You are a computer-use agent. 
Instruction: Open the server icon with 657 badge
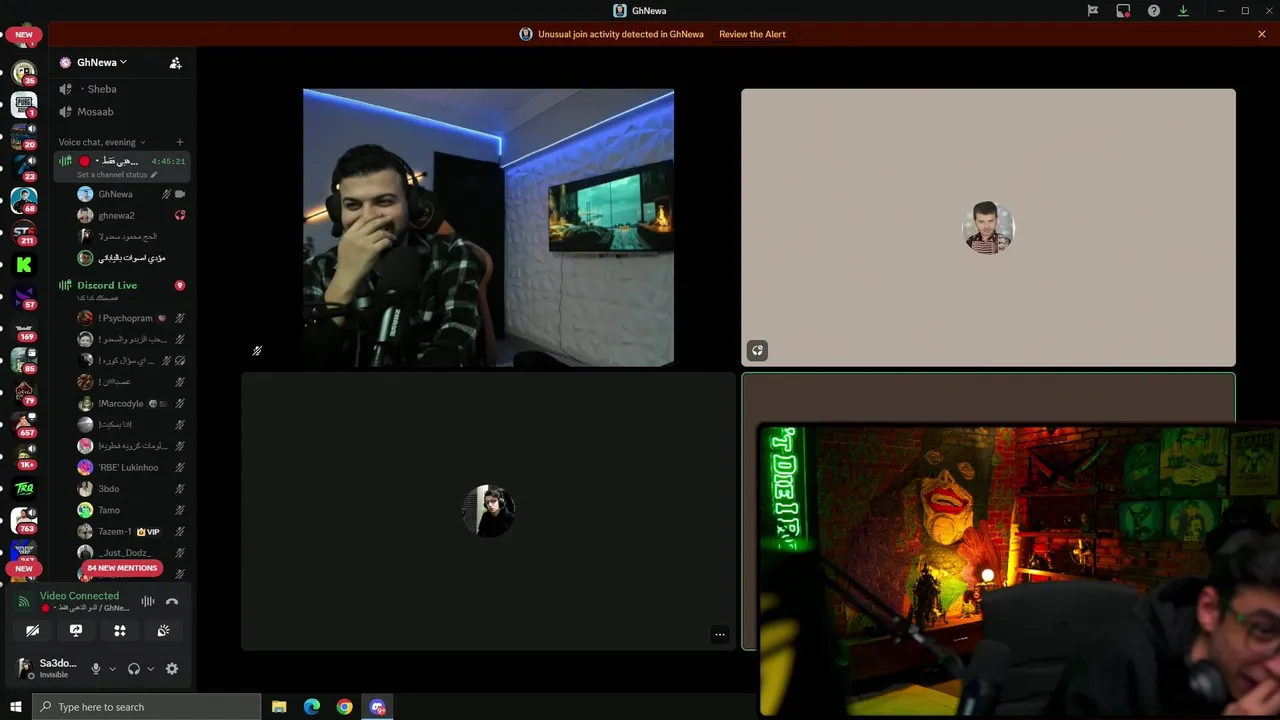[x=24, y=424]
